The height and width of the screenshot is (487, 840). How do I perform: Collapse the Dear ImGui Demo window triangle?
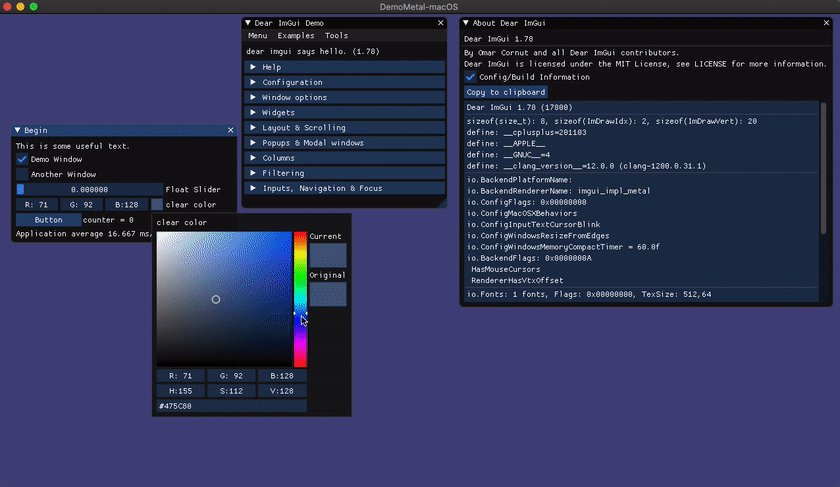248,23
